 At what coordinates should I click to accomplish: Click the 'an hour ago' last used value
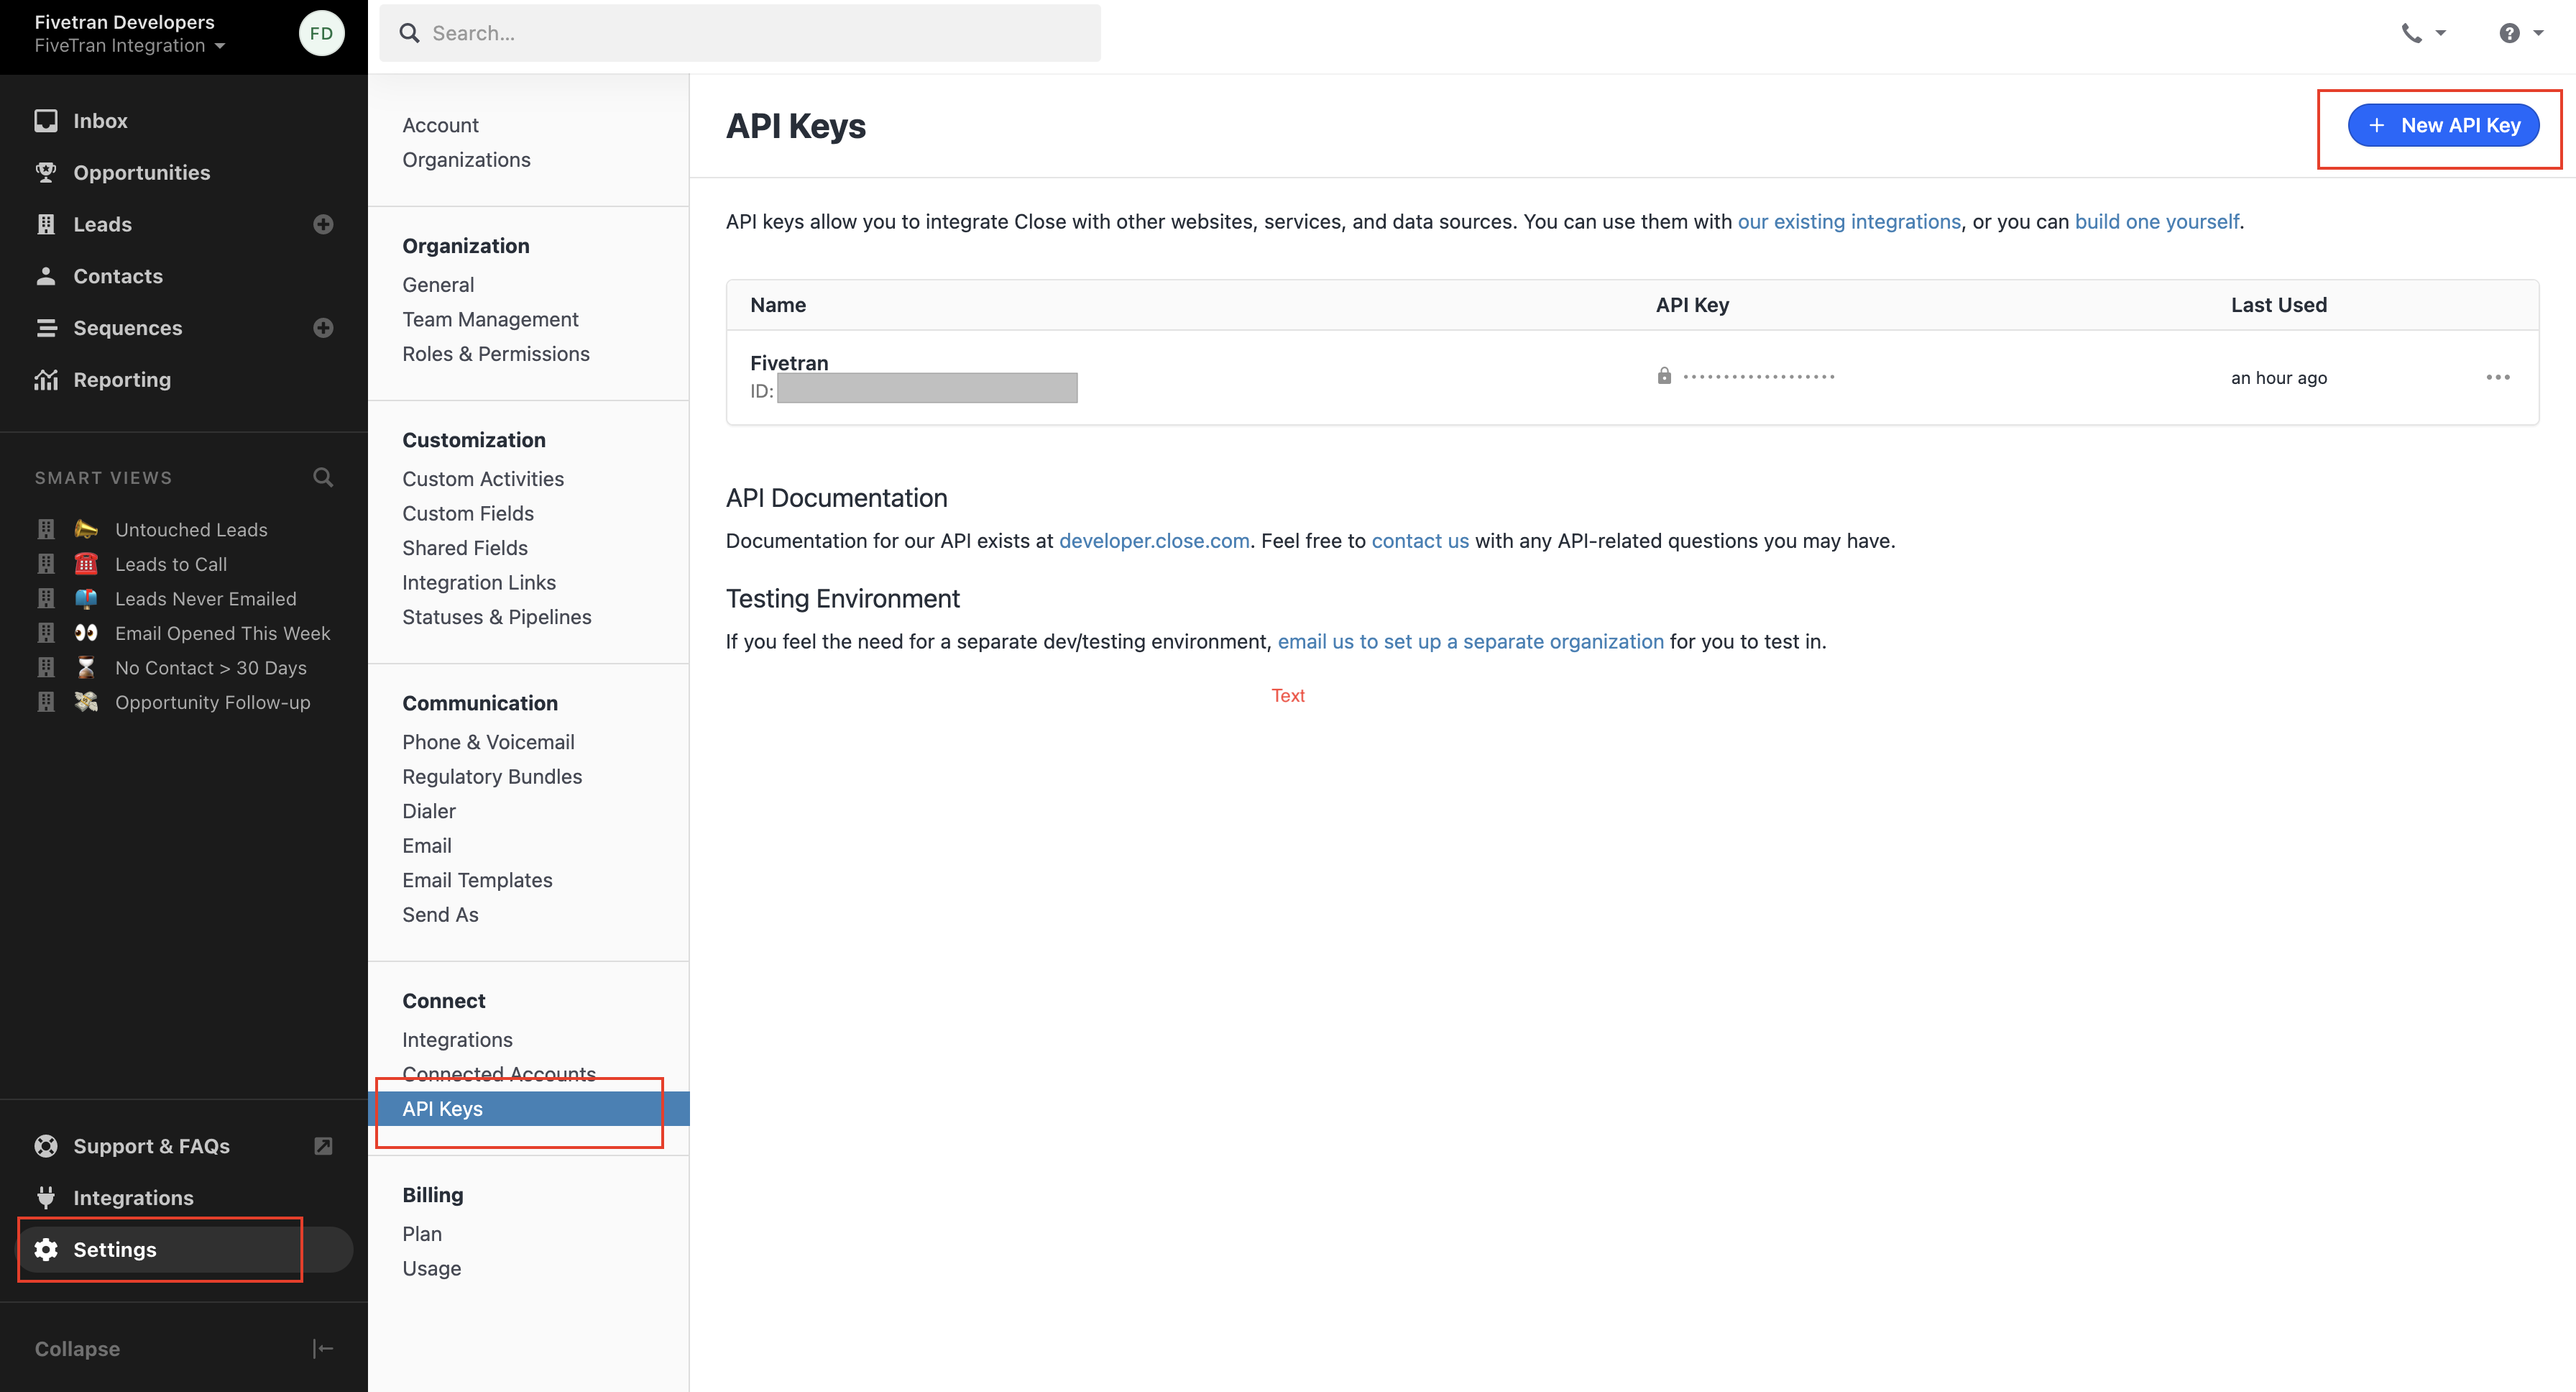click(x=2279, y=378)
